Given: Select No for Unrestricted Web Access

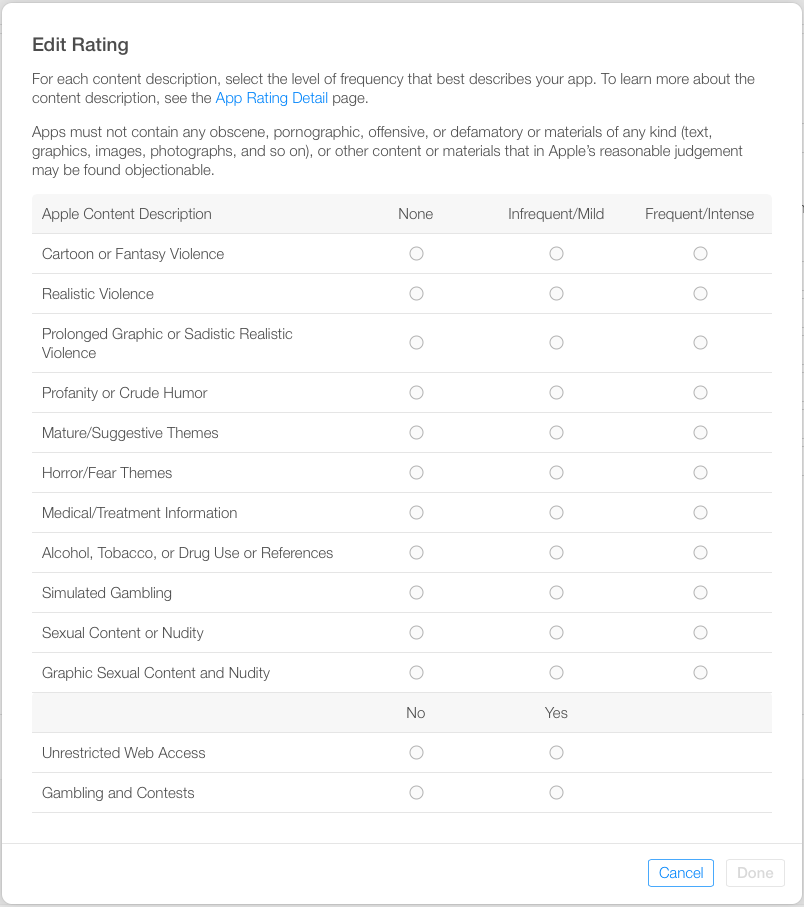Looking at the screenshot, I should [x=416, y=753].
